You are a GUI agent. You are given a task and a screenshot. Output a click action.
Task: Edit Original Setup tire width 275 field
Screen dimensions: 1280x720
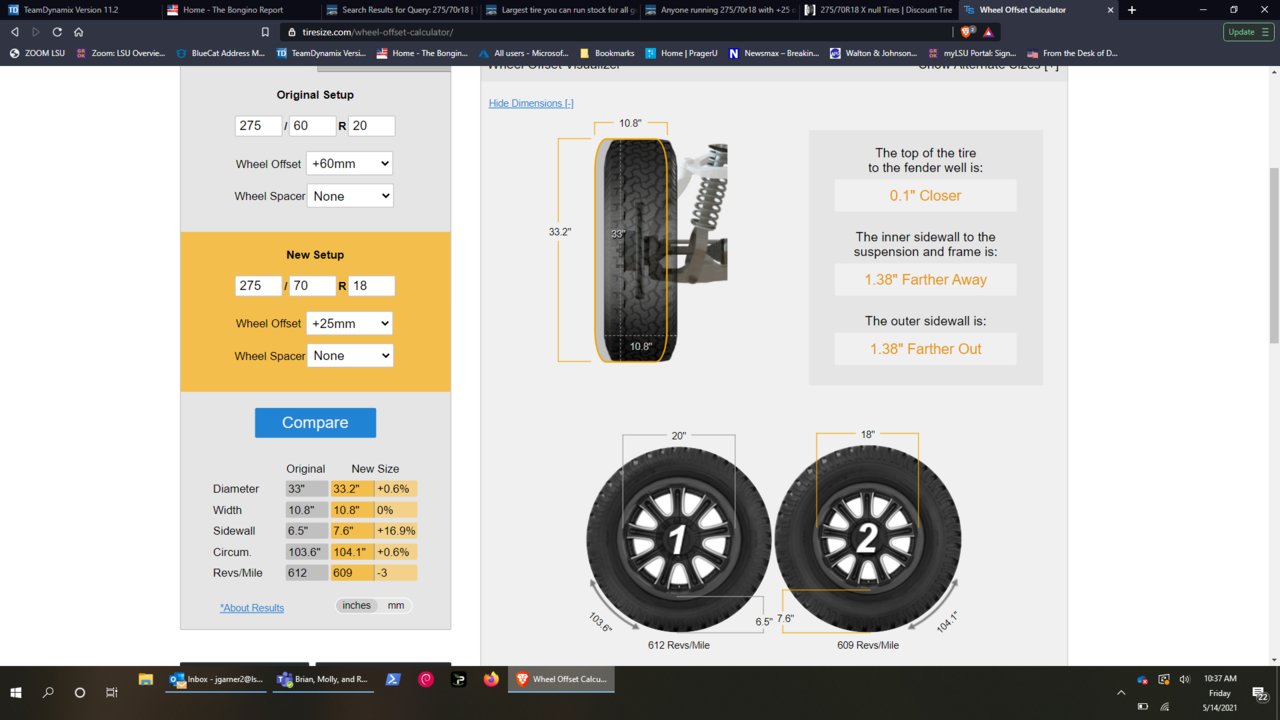[259, 126]
